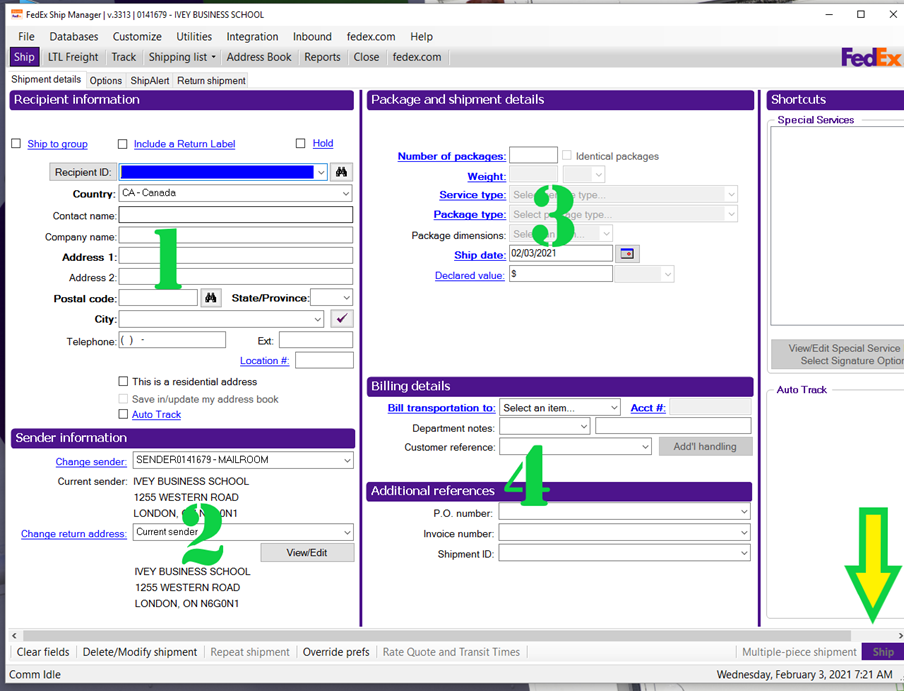This screenshot has width=904, height=691.
Task: Open the Change sender dropdown
Action: click(347, 460)
